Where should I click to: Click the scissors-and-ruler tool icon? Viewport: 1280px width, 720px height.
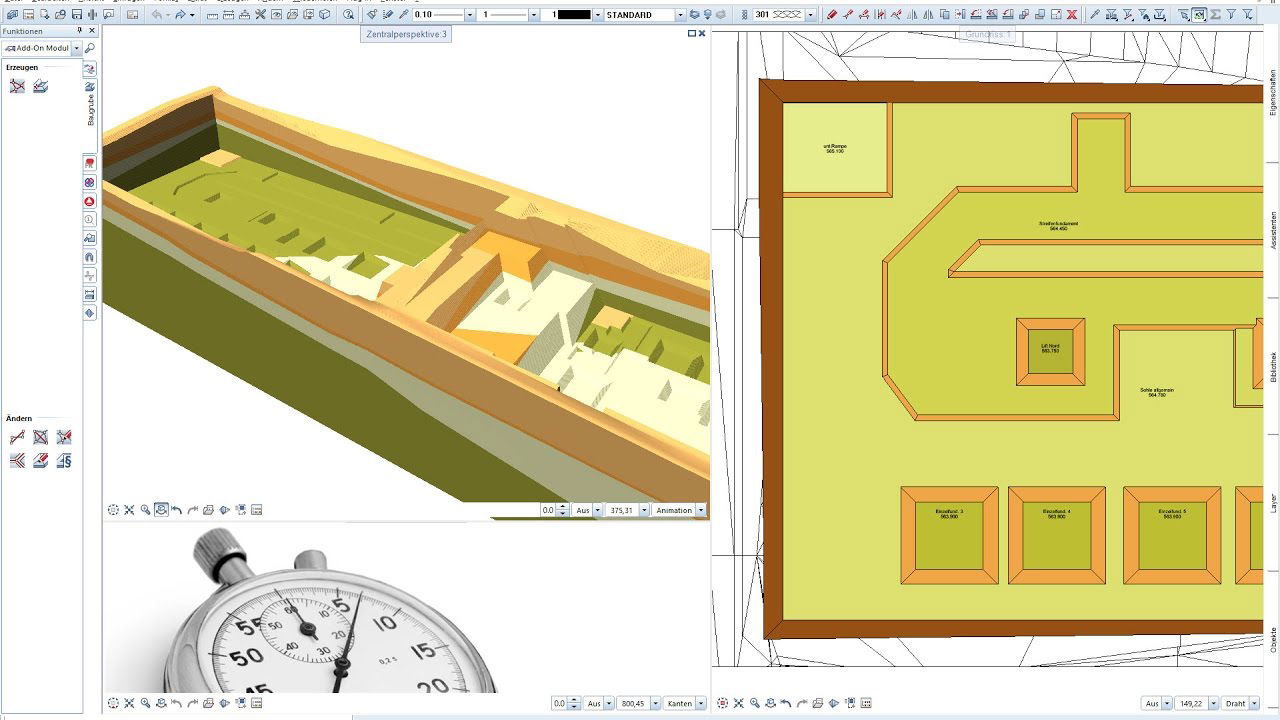[260, 15]
